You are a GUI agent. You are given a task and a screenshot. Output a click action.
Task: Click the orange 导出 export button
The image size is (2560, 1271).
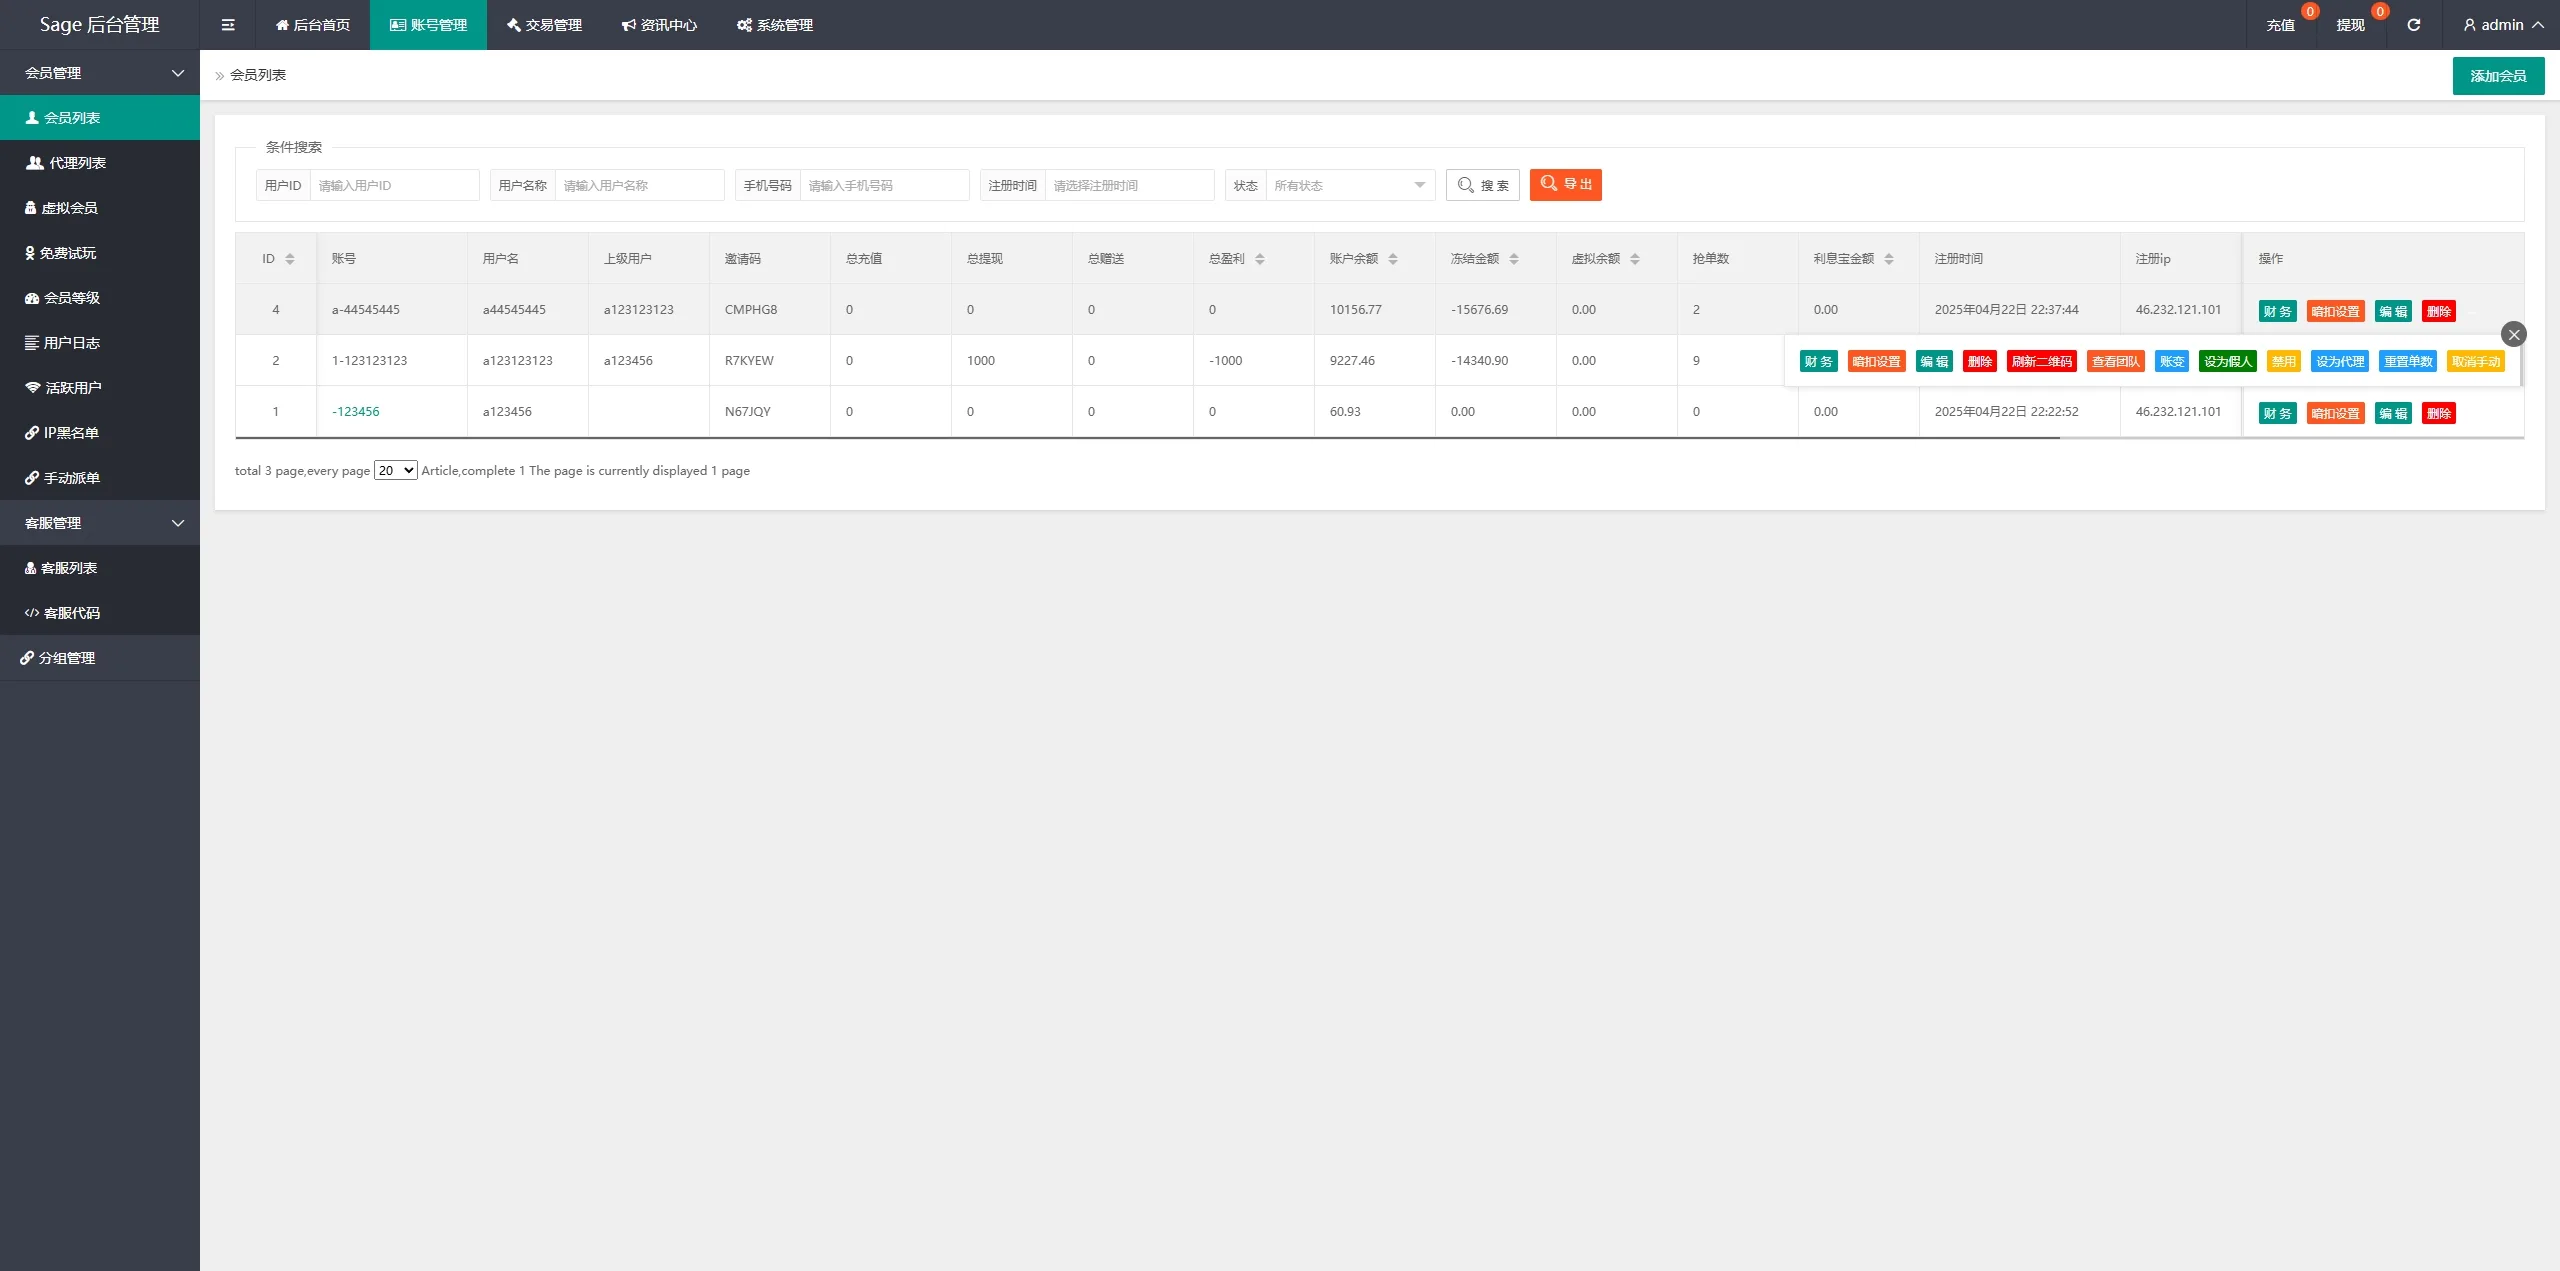(1565, 185)
